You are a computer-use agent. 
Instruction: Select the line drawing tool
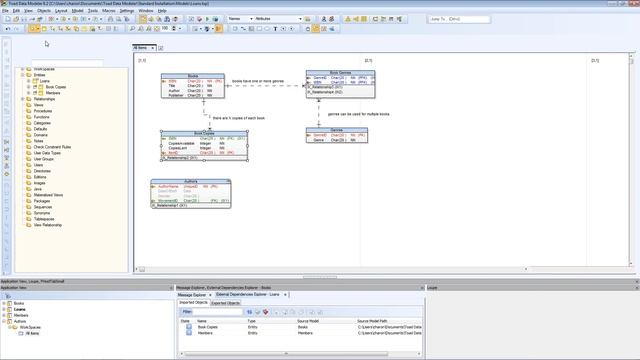coord(243,29)
